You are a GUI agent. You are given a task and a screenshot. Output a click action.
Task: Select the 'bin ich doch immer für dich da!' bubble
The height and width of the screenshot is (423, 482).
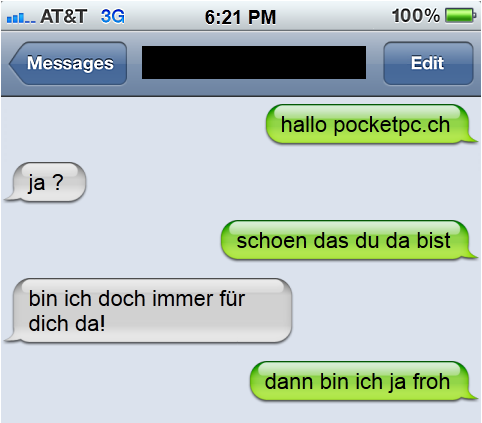coord(148,311)
